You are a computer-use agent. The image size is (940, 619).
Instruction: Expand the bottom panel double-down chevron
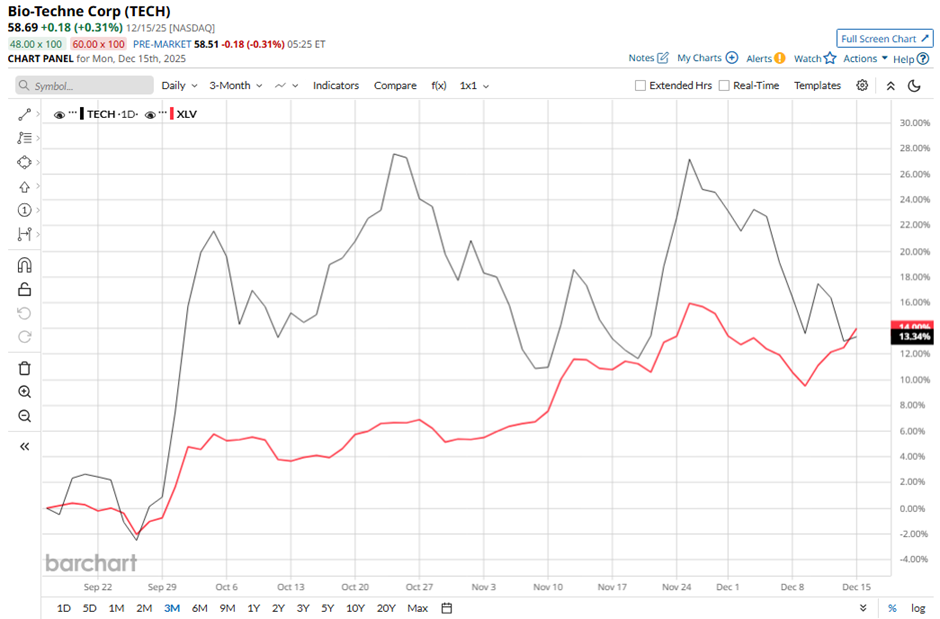coord(863,608)
